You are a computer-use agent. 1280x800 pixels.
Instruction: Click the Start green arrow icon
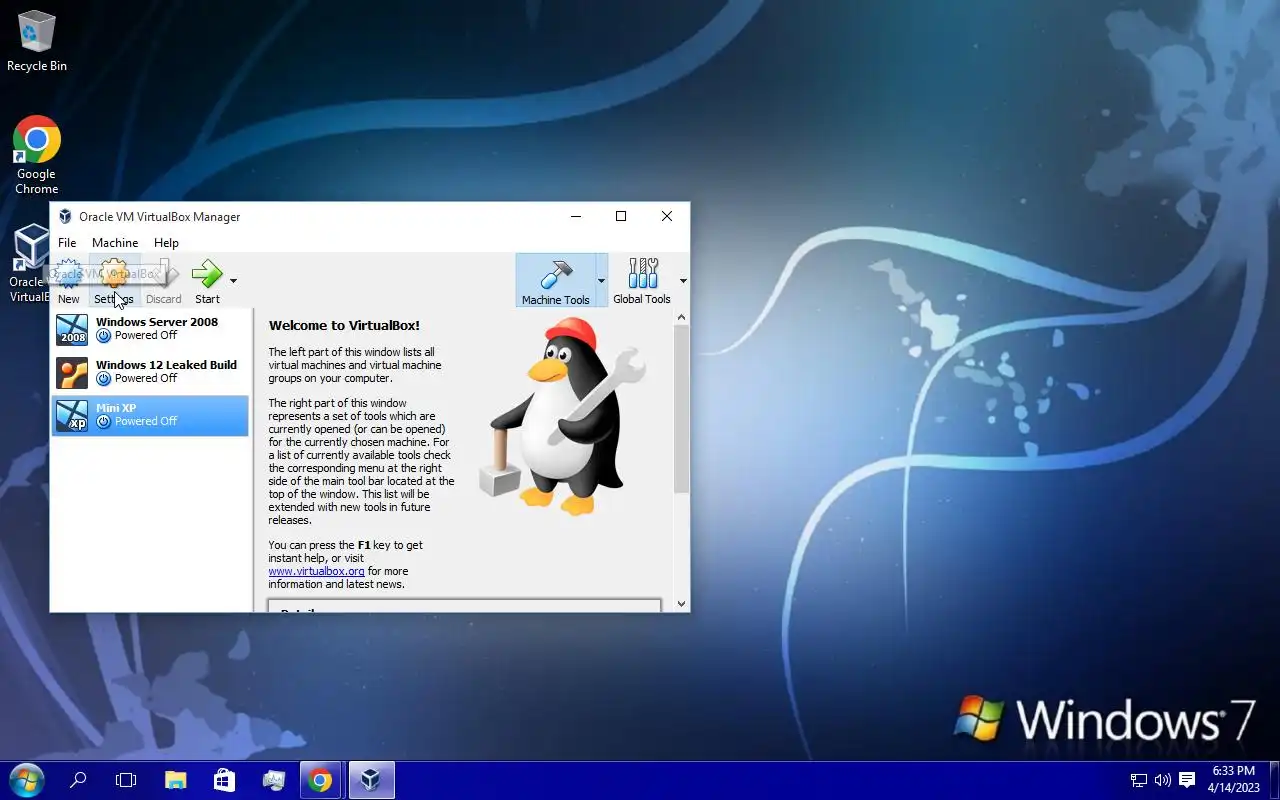(x=207, y=274)
